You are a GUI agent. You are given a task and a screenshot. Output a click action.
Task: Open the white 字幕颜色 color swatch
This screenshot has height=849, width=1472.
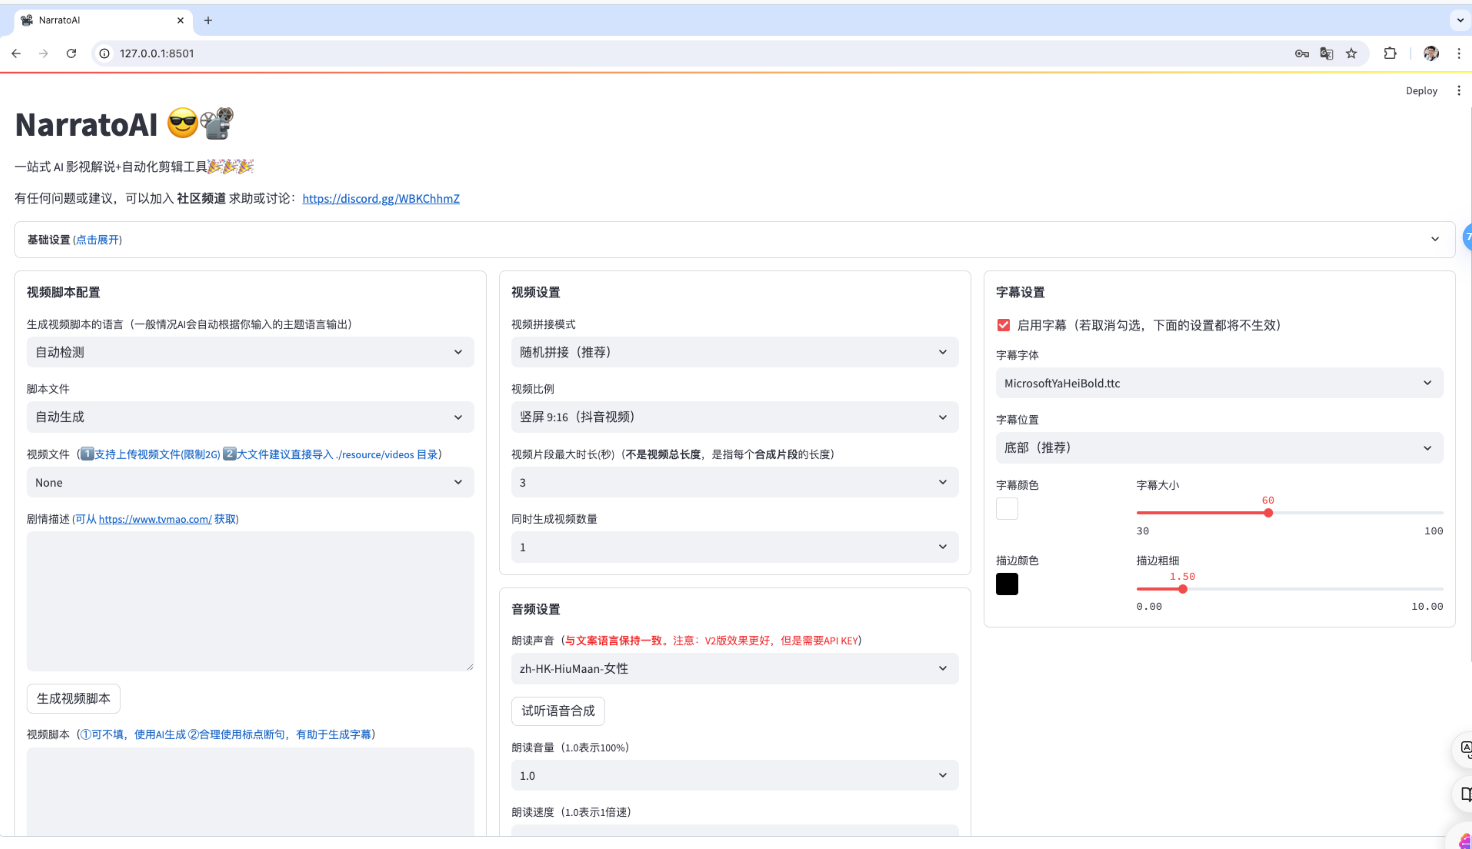tap(1007, 509)
